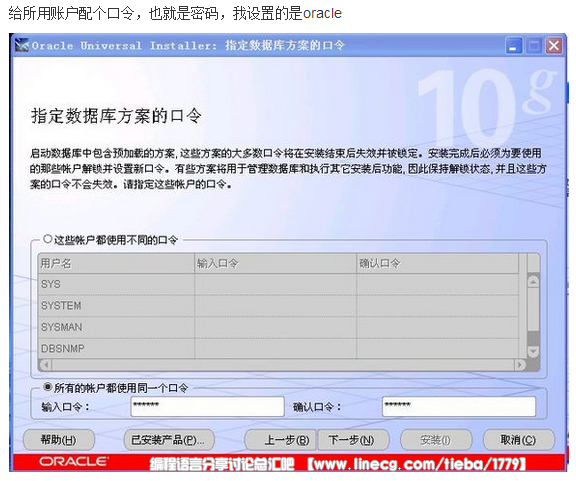
Task: Click the ORACLE logo in the footer
Action: point(74,462)
